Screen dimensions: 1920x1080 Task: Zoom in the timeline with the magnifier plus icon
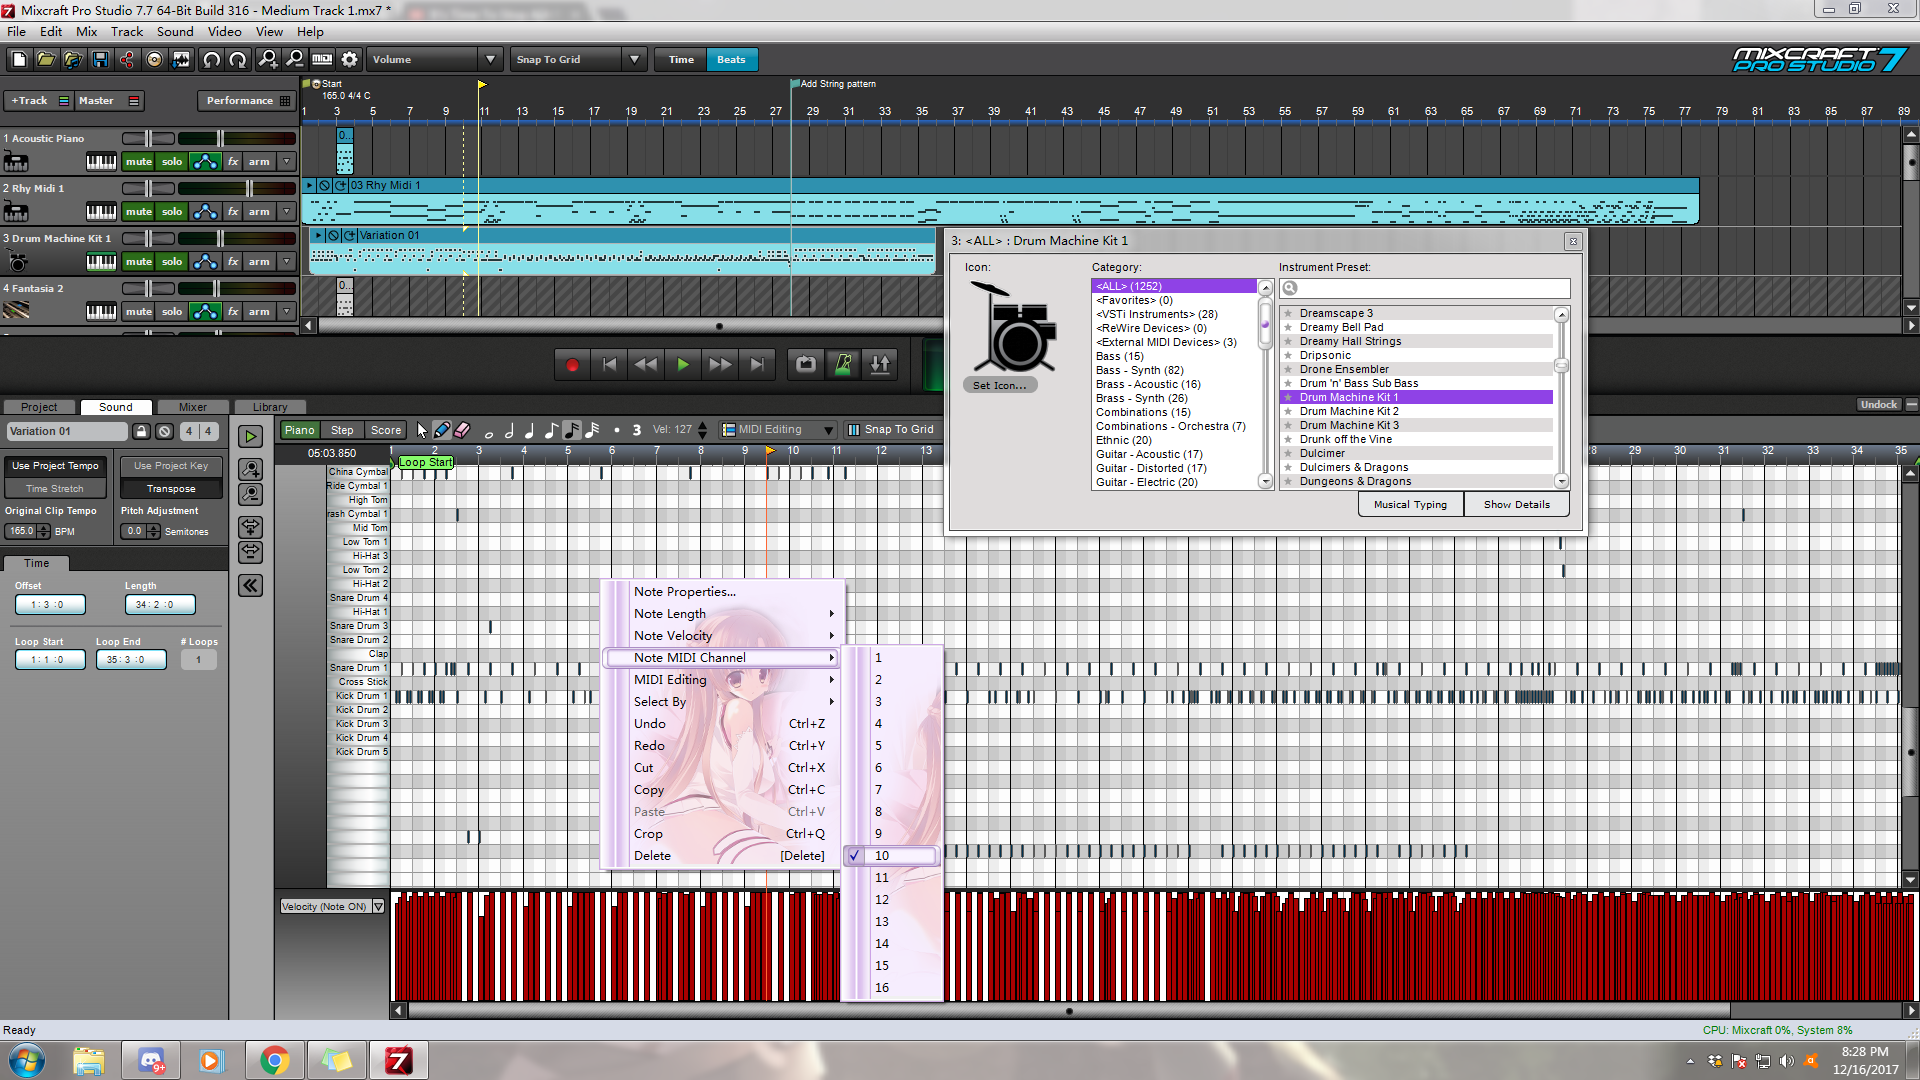pos(268,60)
